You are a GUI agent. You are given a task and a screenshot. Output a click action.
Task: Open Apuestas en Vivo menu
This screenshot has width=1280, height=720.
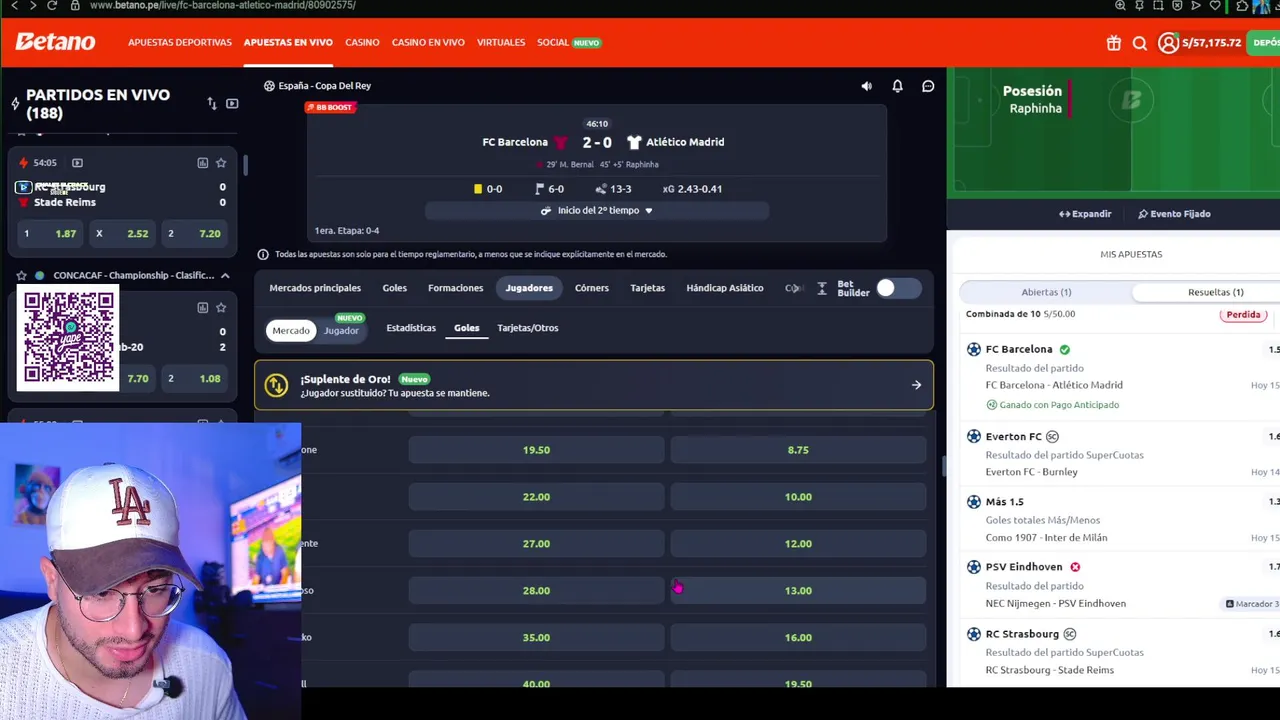(288, 43)
